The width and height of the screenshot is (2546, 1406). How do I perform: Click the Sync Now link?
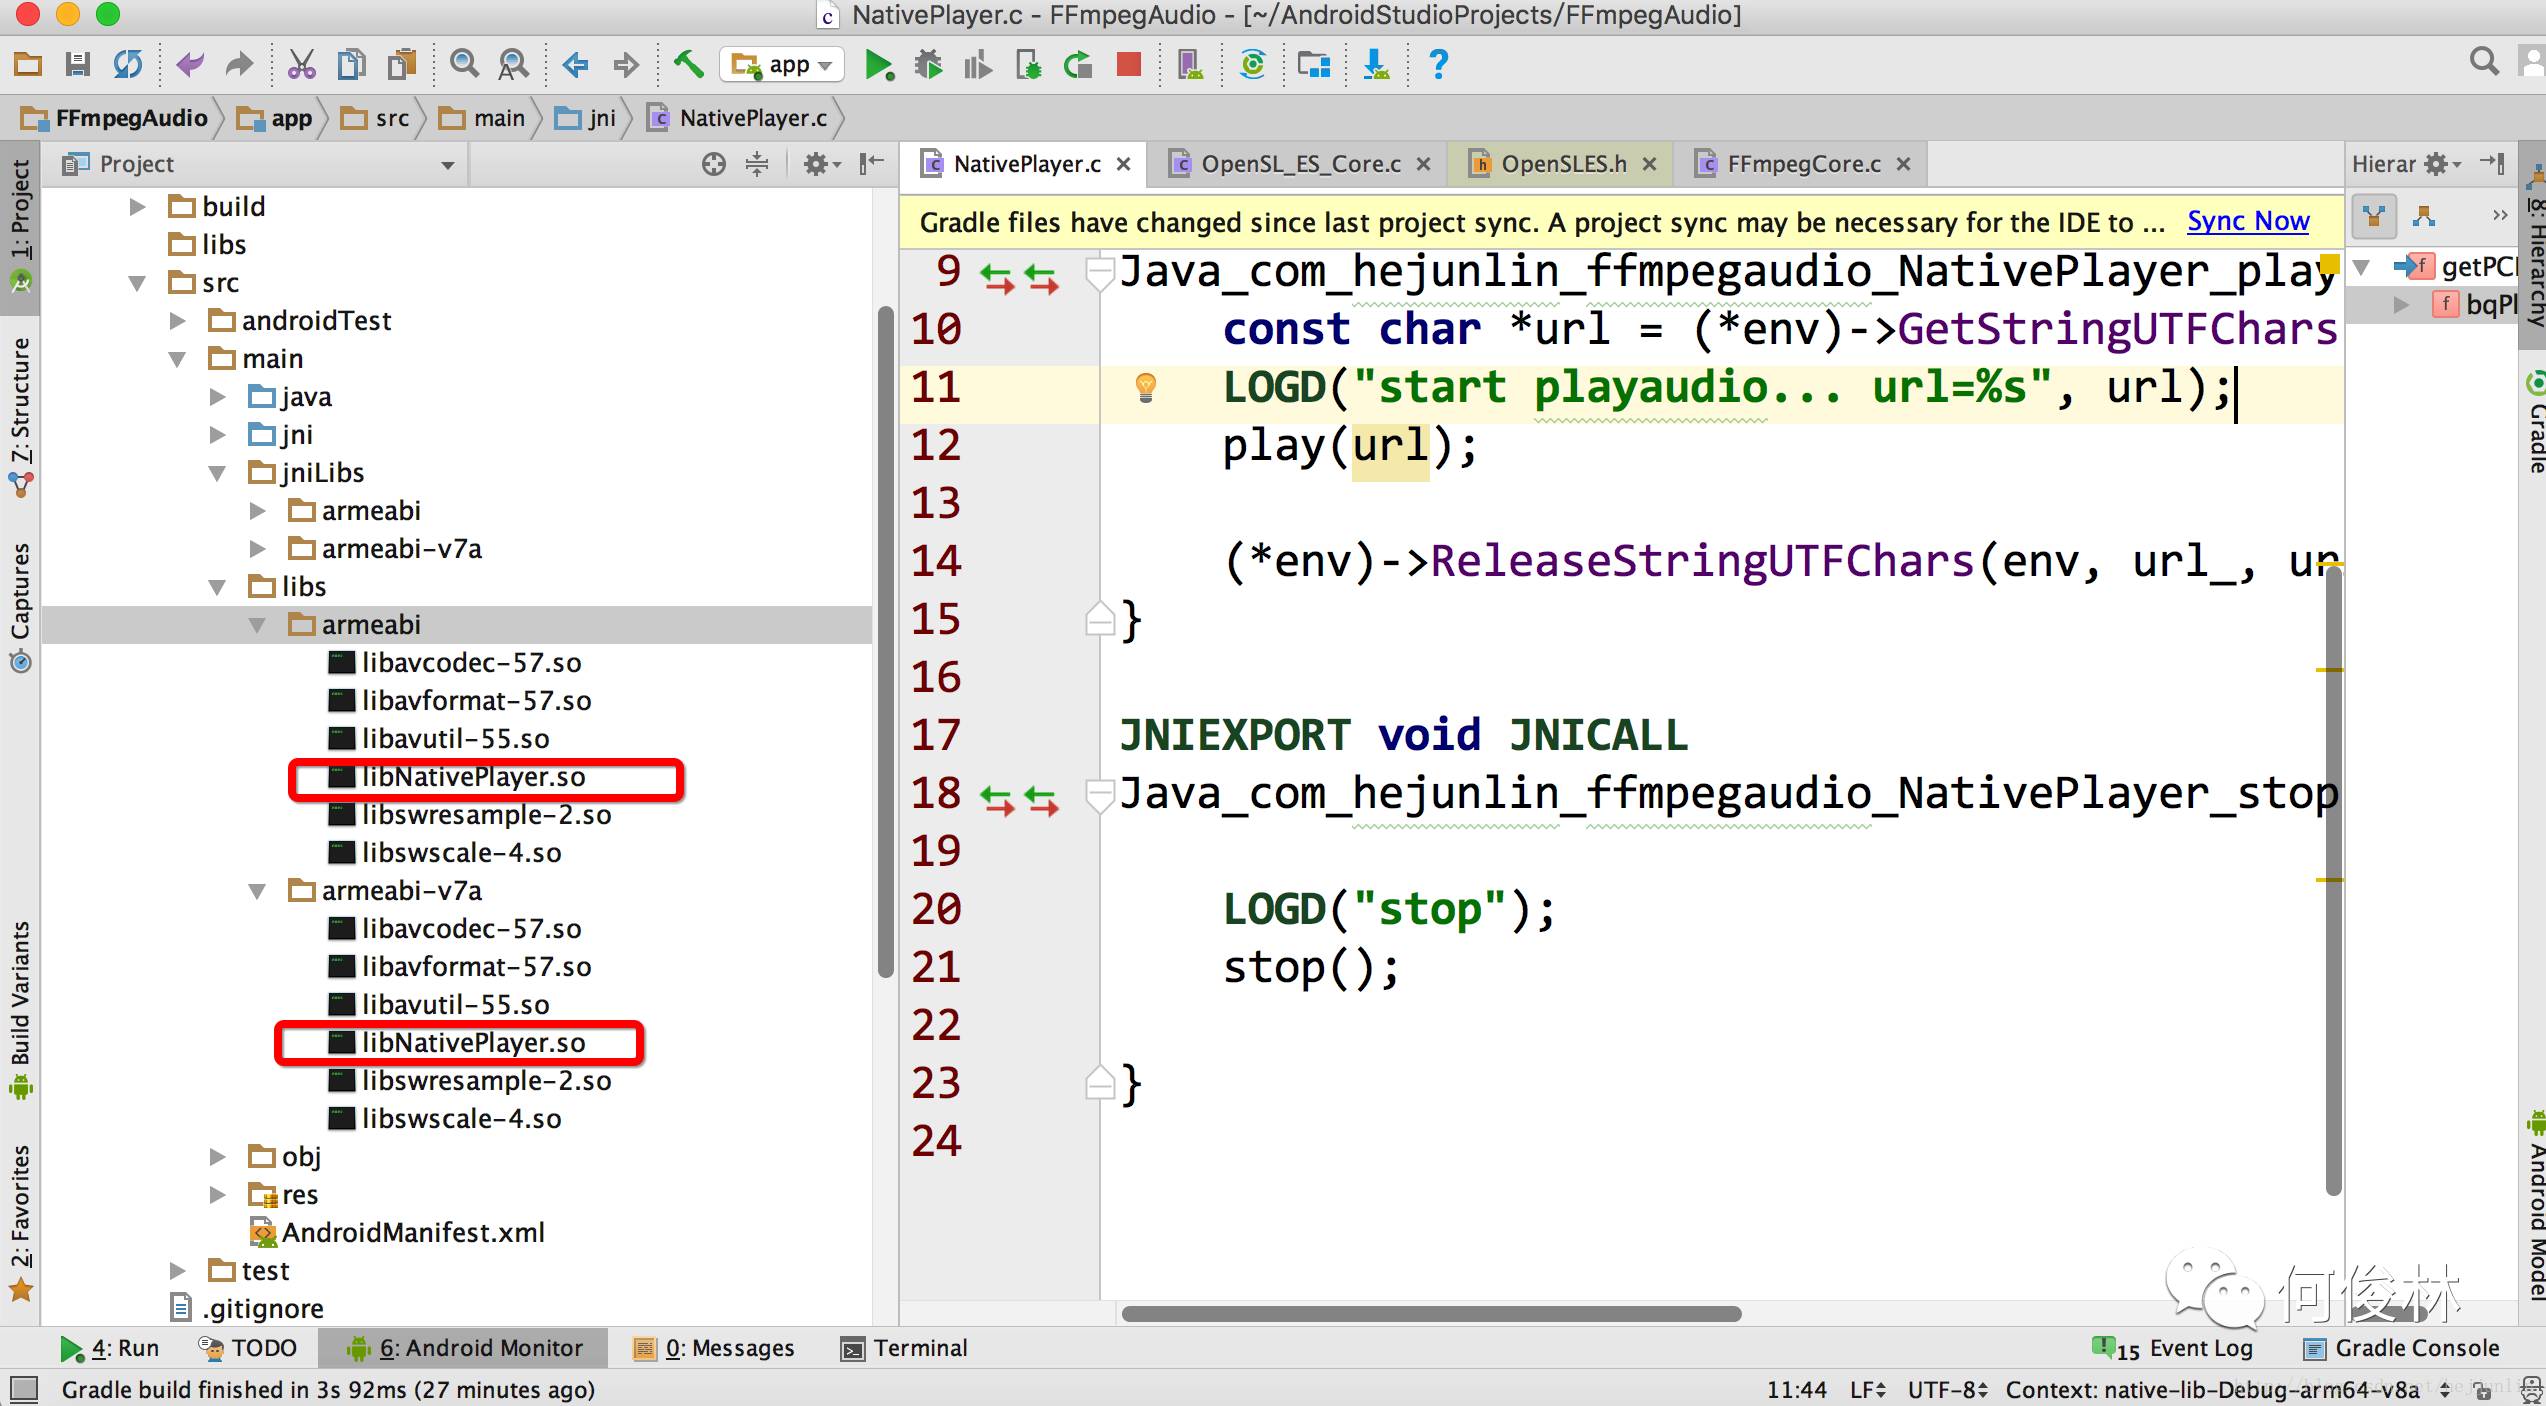2247,221
